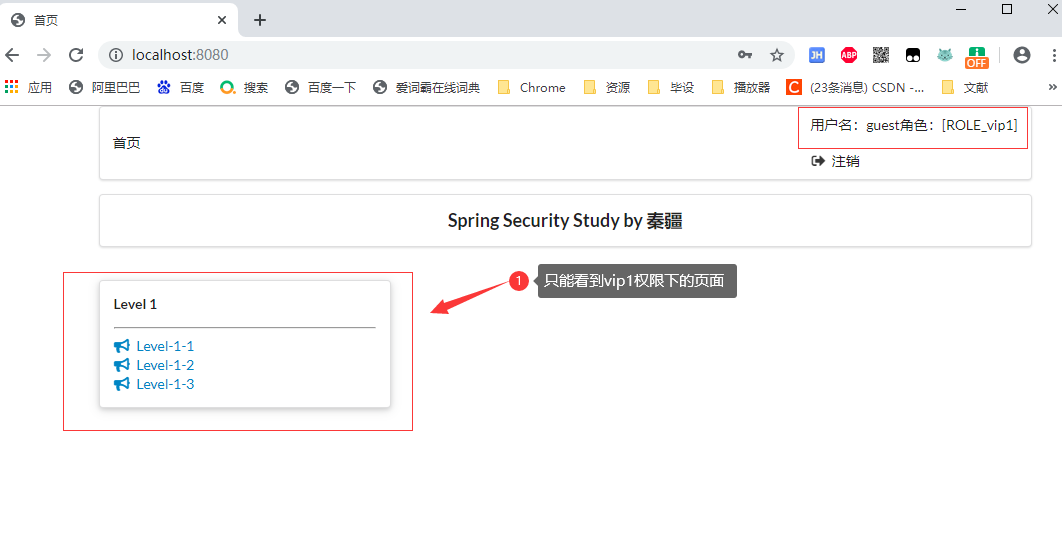This screenshot has width=1062, height=553.
Task: Click the logout arrow icon beside 注销
Action: (x=818, y=161)
